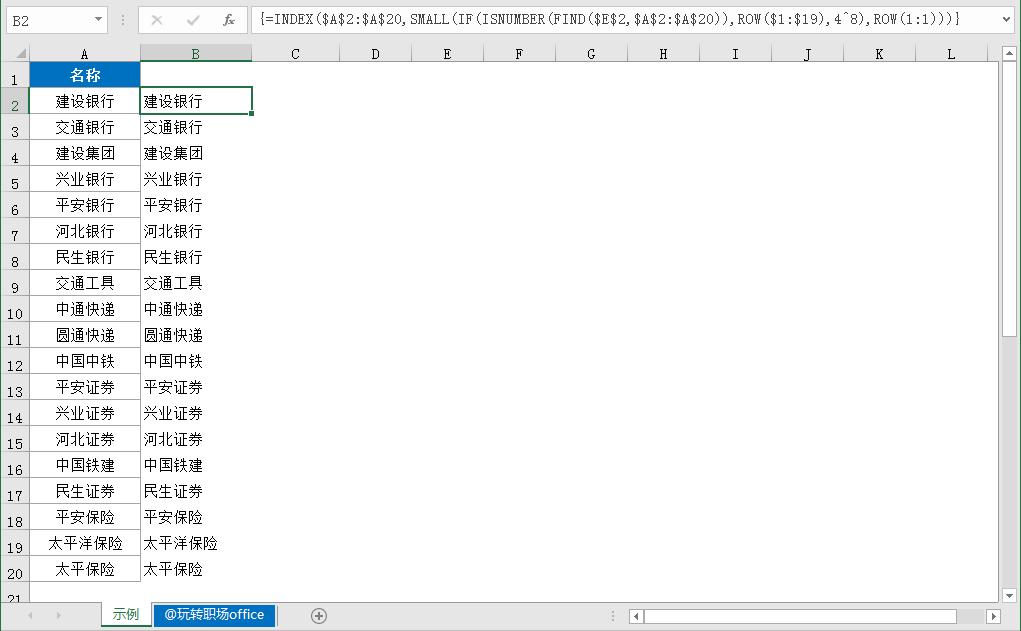Click the Insert Function fx icon

tap(229, 20)
